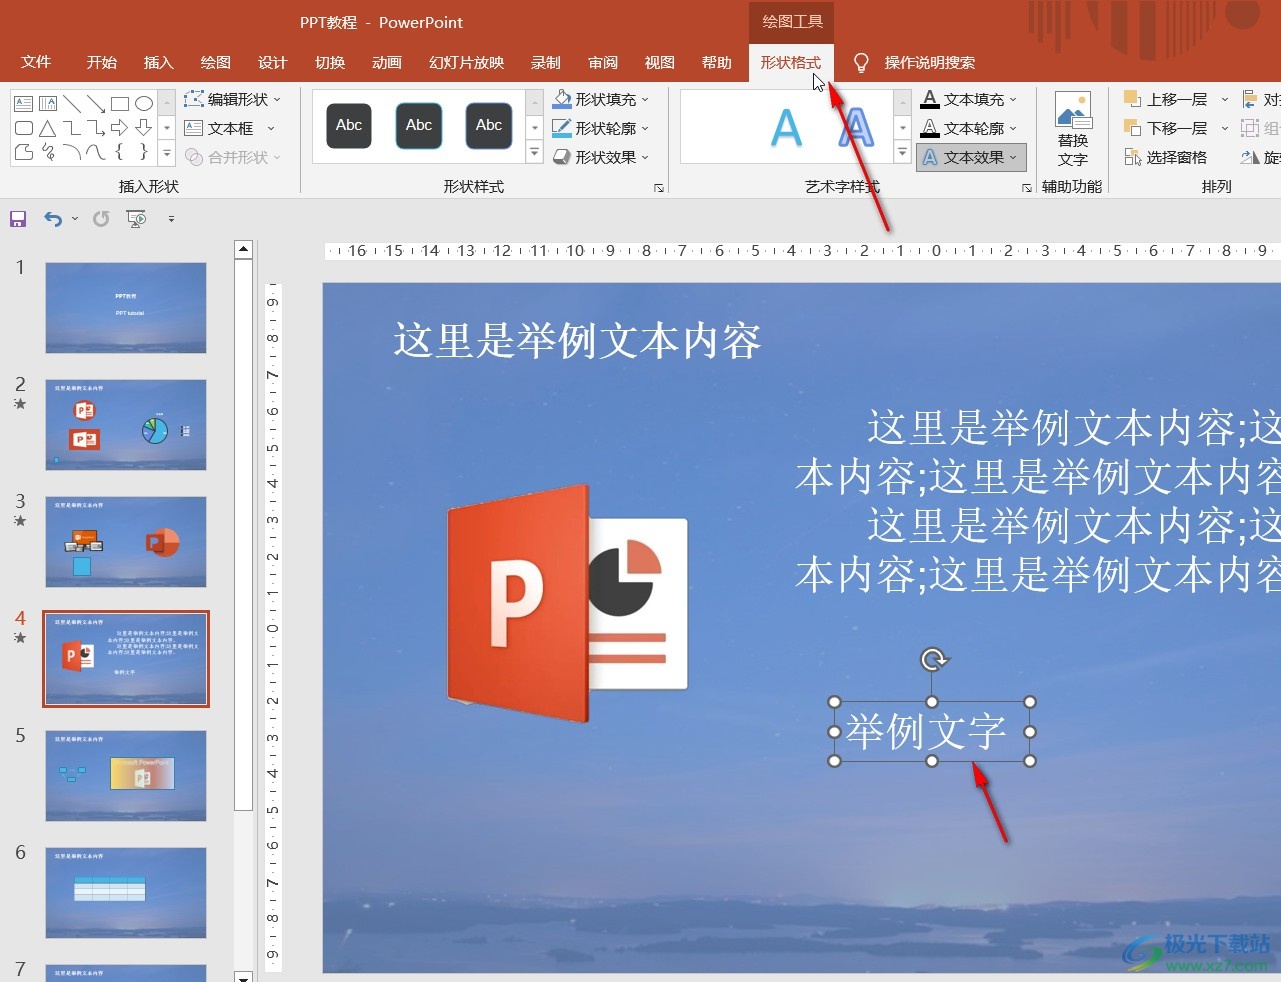Viewport: 1281px width, 982px height.
Task: Select slide 5 thumbnail
Action: coord(126,776)
